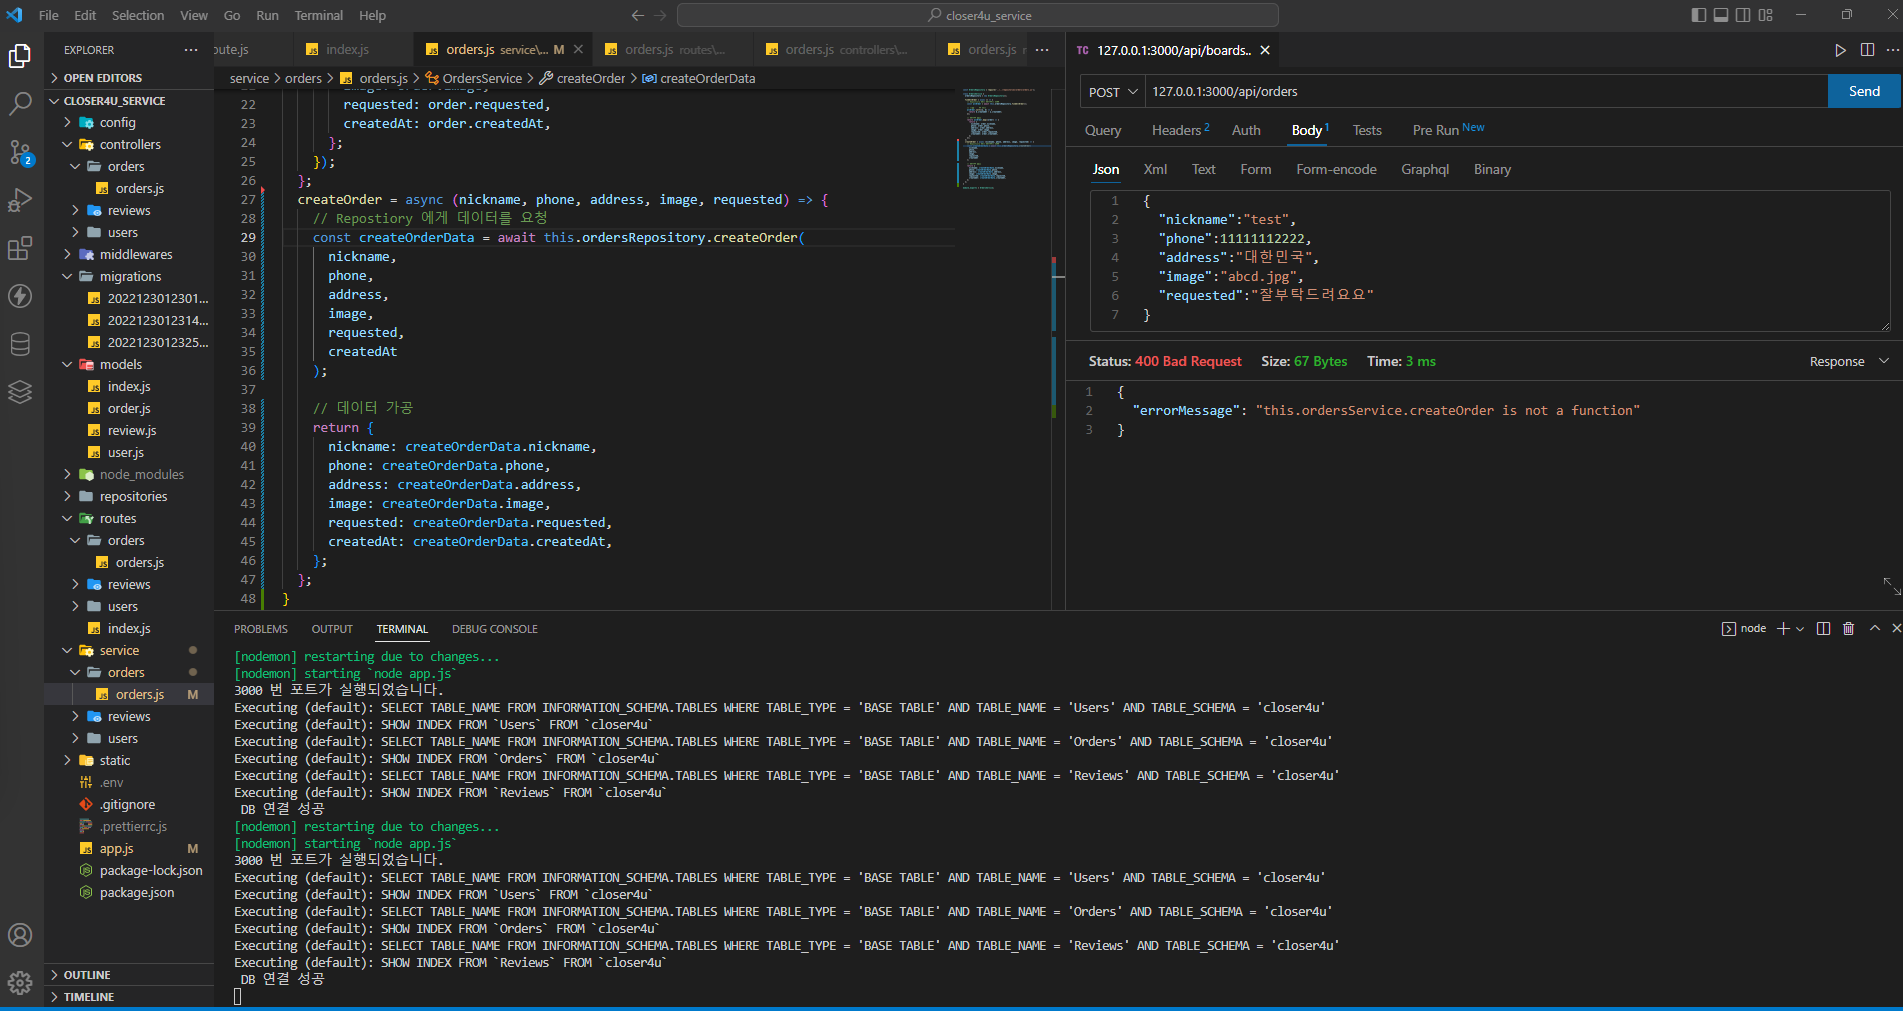This screenshot has width=1903, height=1011.
Task: Open the Search view in activity bar
Action: pyautogui.click(x=20, y=103)
